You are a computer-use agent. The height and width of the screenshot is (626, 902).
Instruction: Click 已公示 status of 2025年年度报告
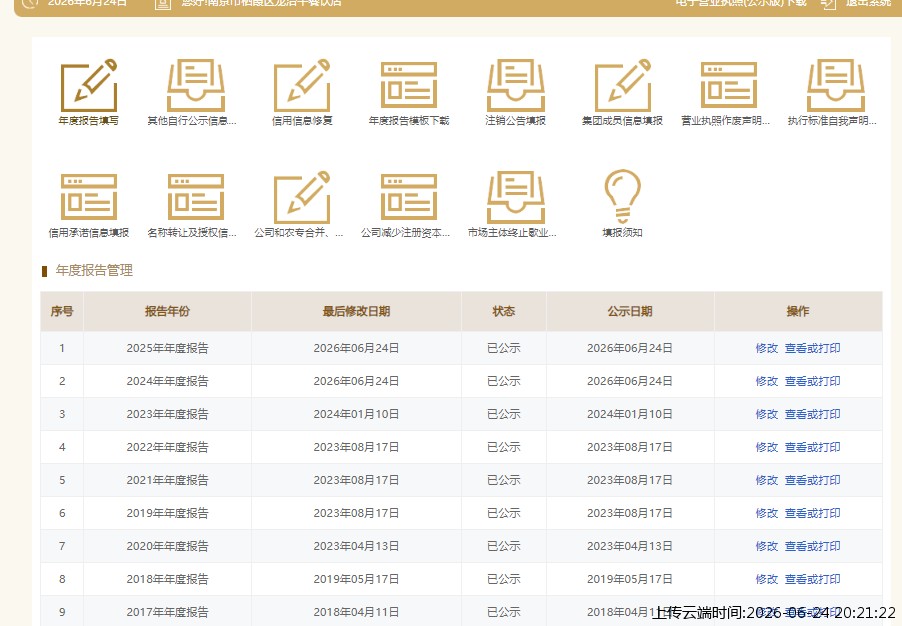[504, 348]
